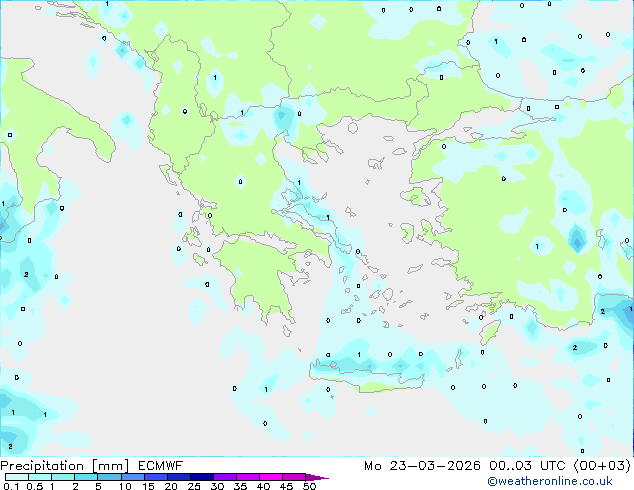Click legend scale label '0.5'

[x=35, y=486]
